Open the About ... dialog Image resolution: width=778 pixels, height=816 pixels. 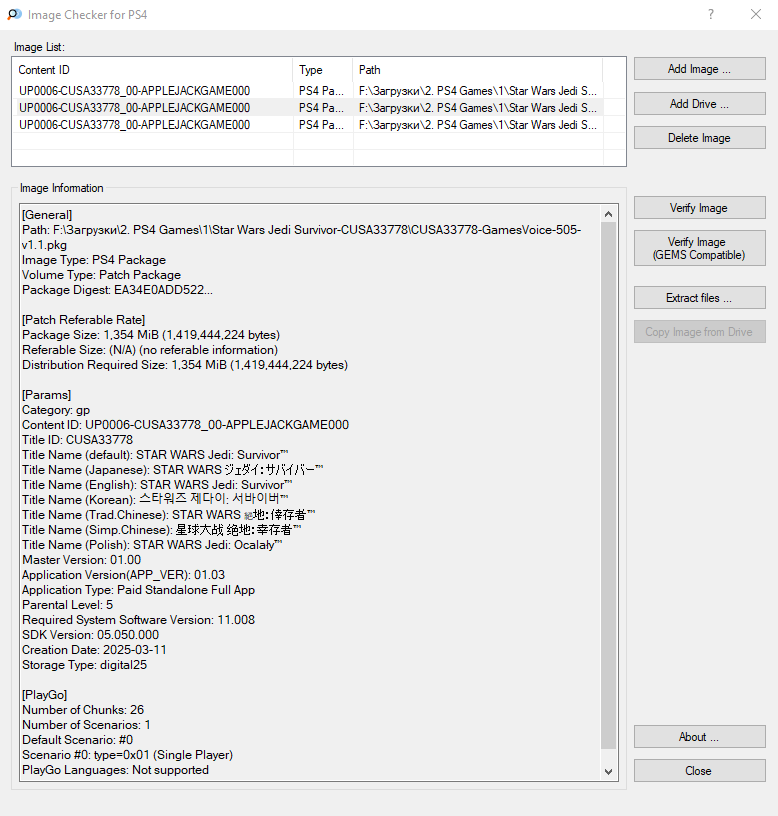click(x=699, y=737)
